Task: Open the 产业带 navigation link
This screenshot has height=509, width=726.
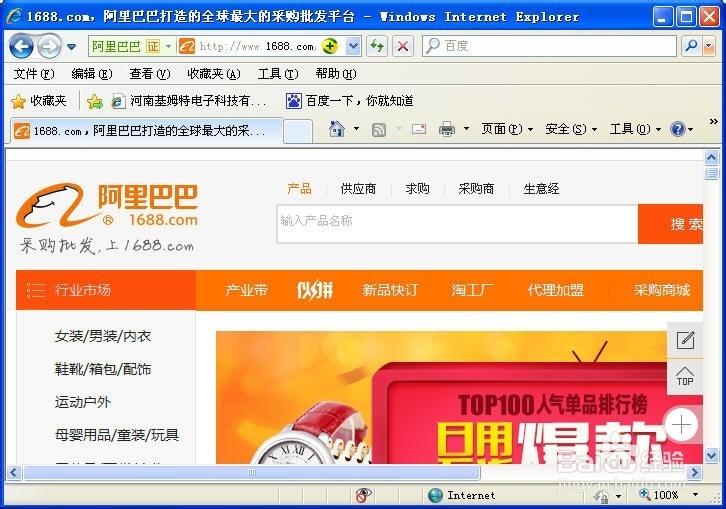Action: pyautogui.click(x=246, y=290)
